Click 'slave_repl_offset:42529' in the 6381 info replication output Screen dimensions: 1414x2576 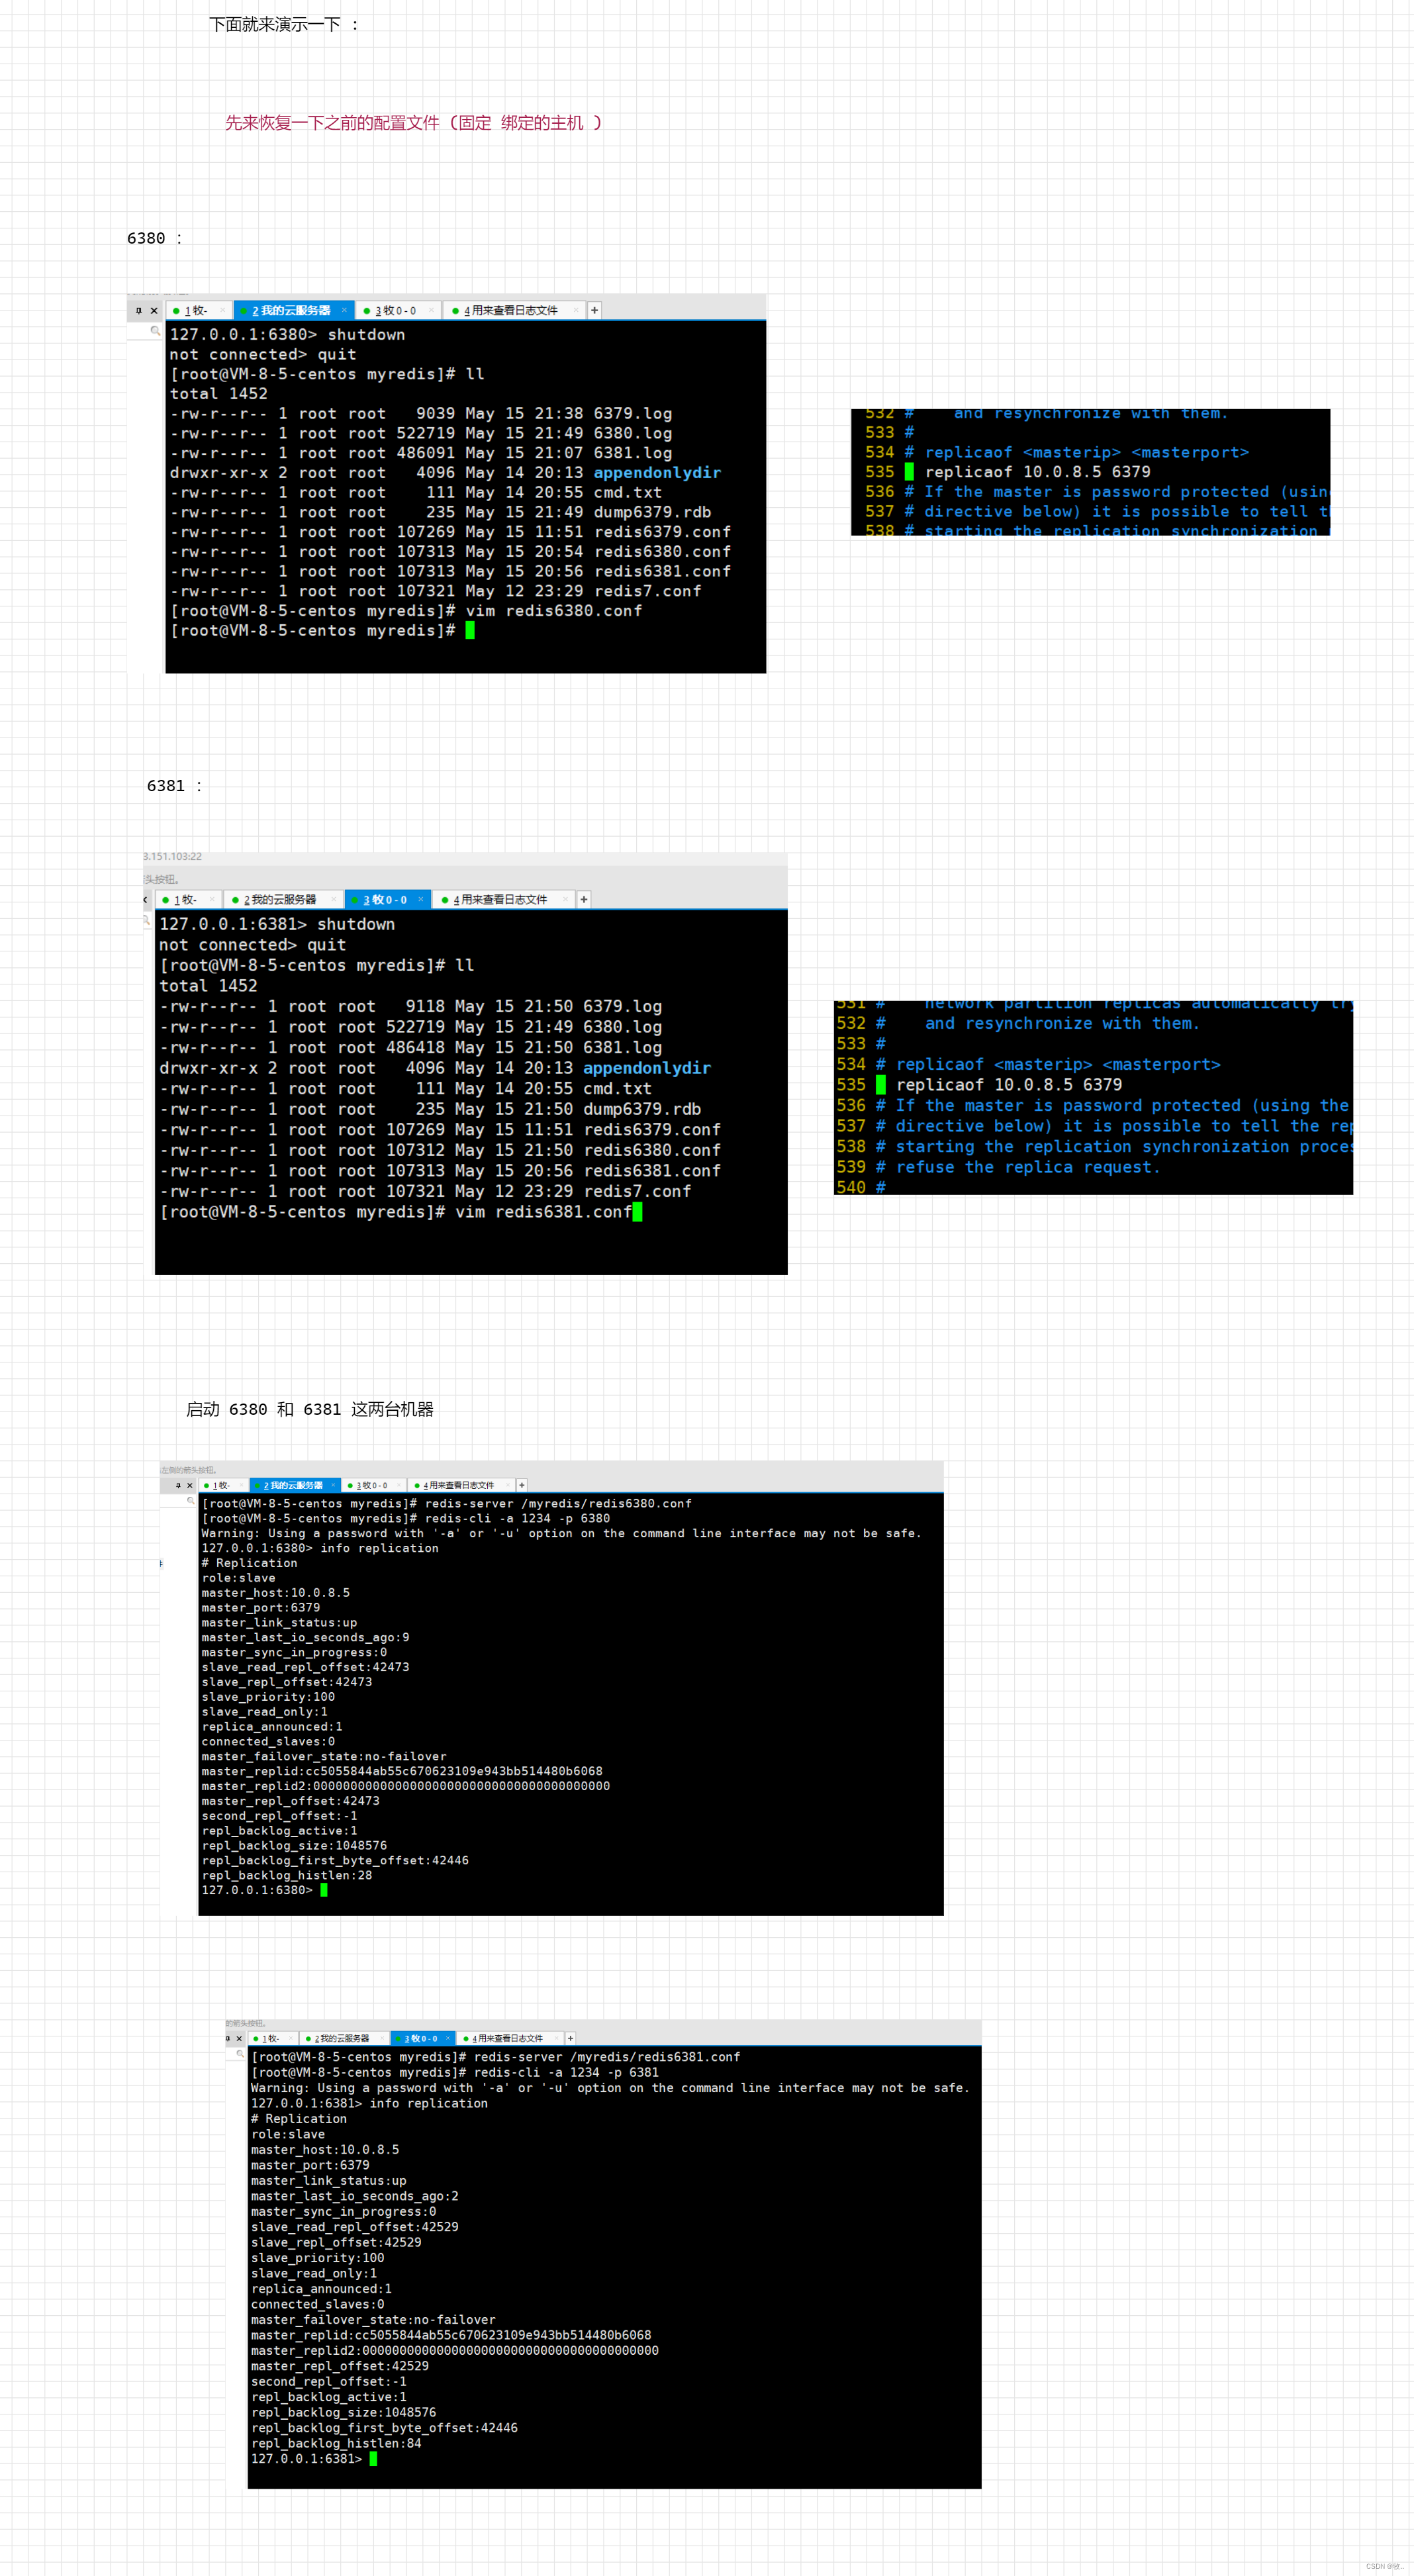coord(336,2243)
